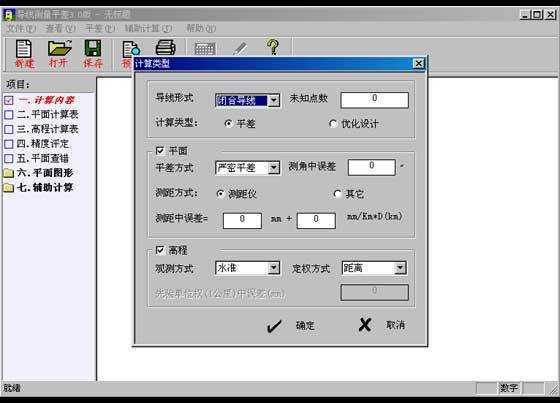Screen dimensions: 560x403
Task: Open the 文件(F) menu
Action: pos(21,28)
